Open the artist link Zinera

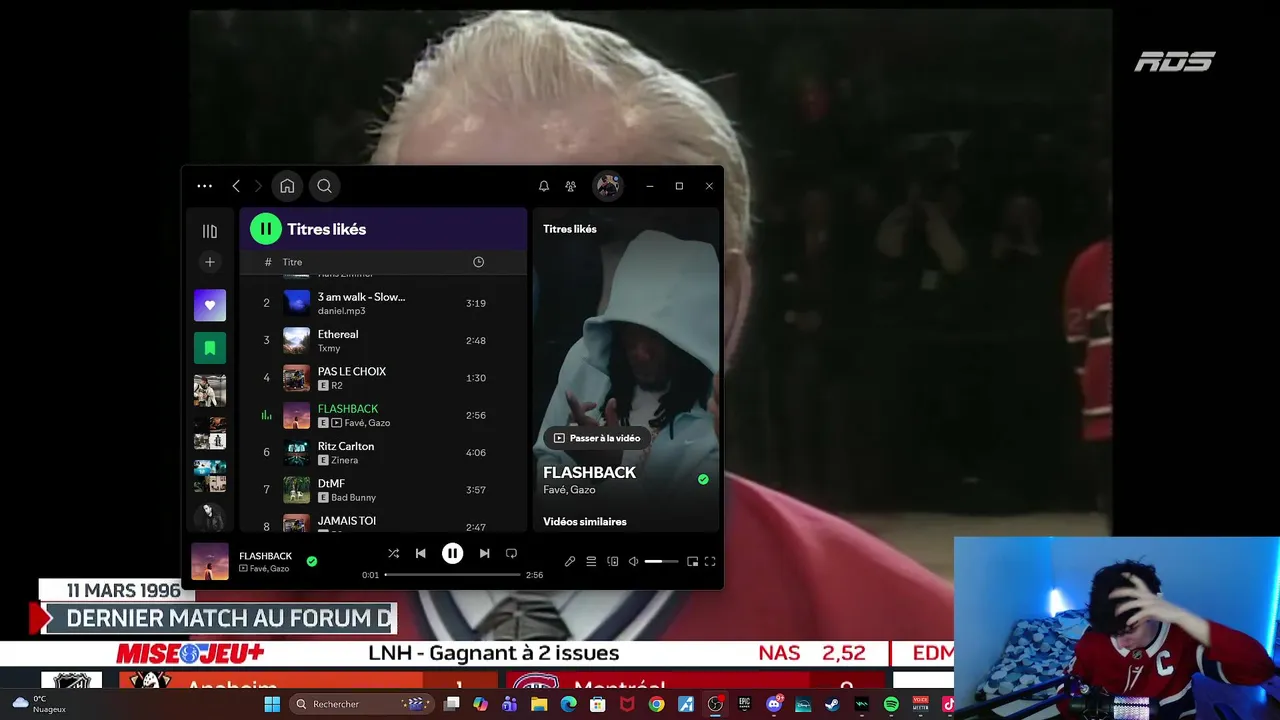pyautogui.click(x=344, y=460)
